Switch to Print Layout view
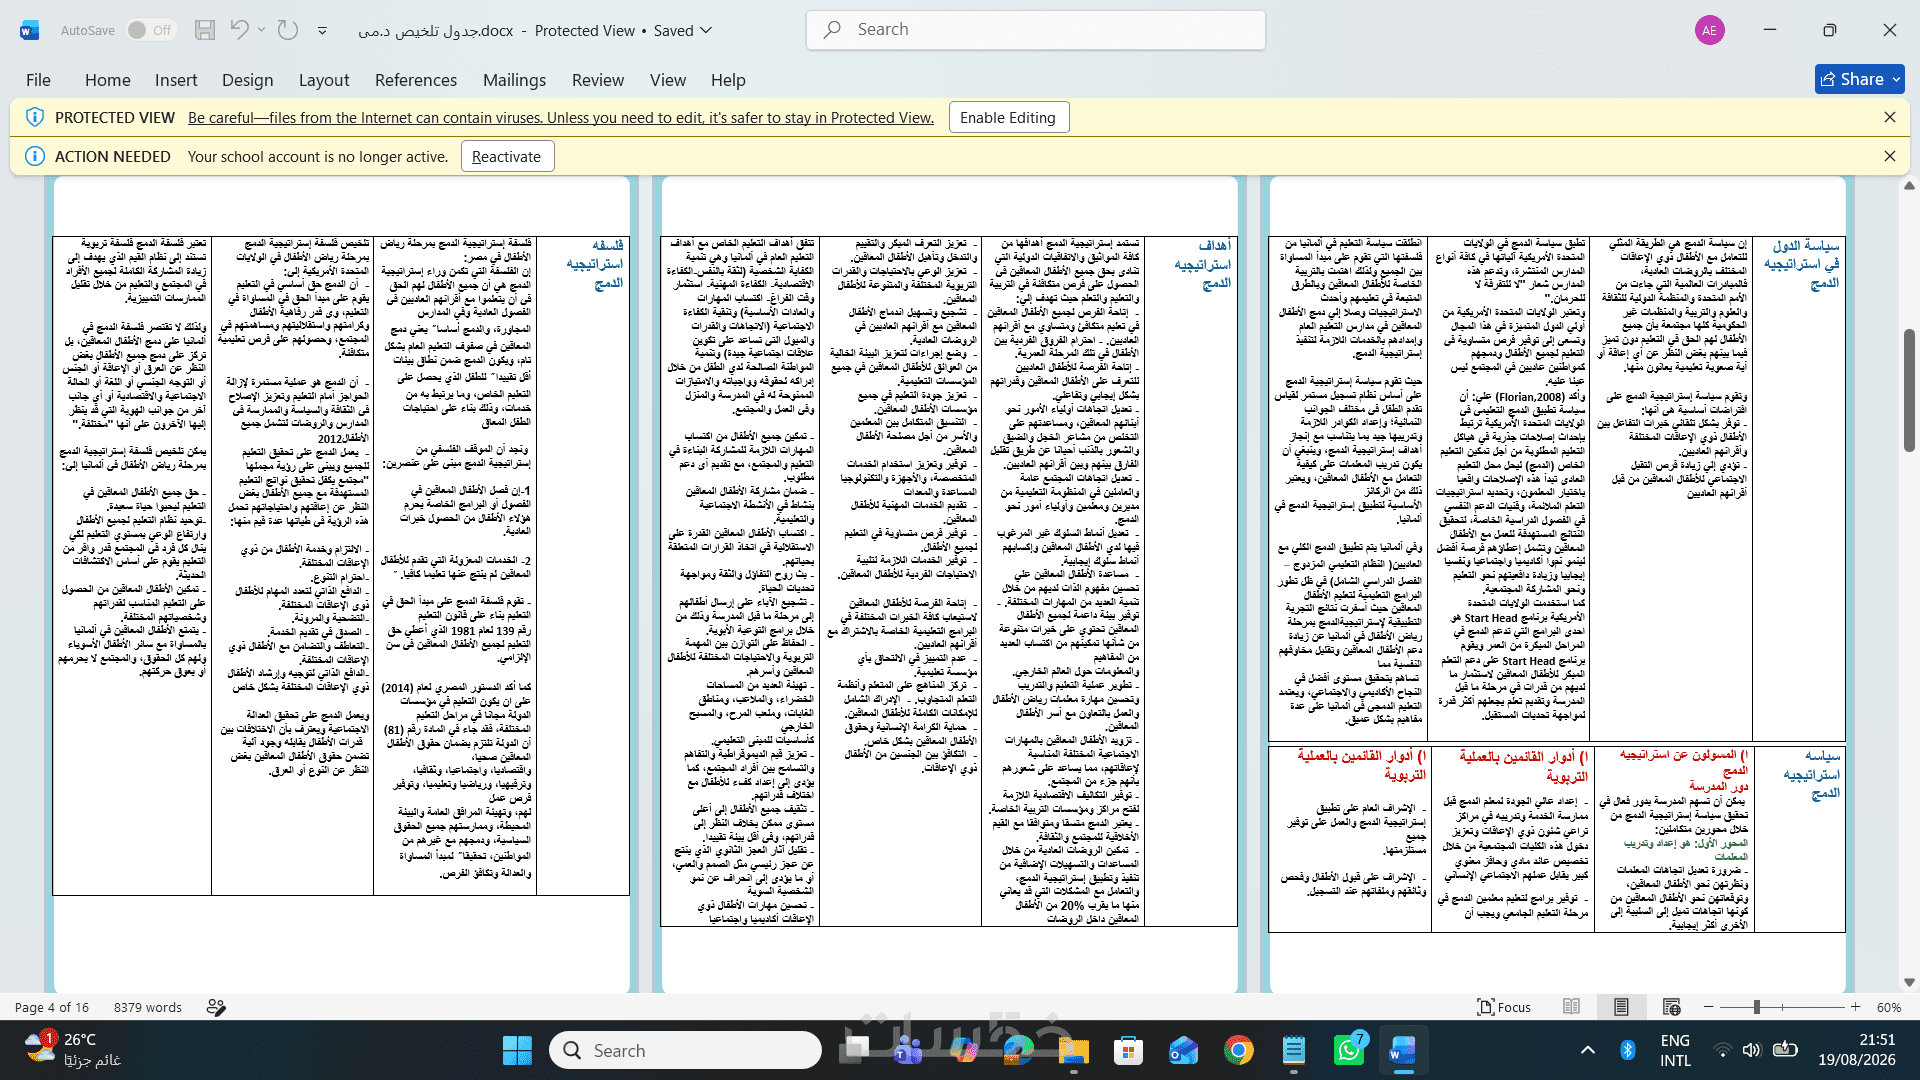This screenshot has width=1920, height=1080. 1621,1007
